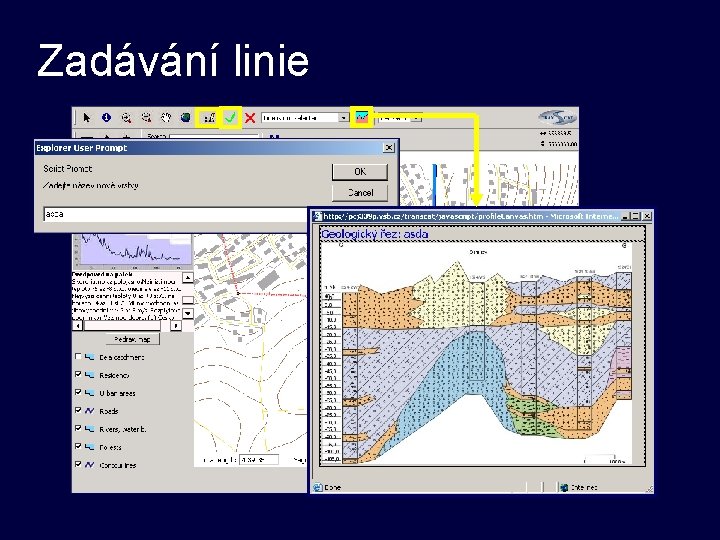The height and width of the screenshot is (540, 720).
Task: Choose the Zoom Out magnifier tool
Action: point(146,118)
